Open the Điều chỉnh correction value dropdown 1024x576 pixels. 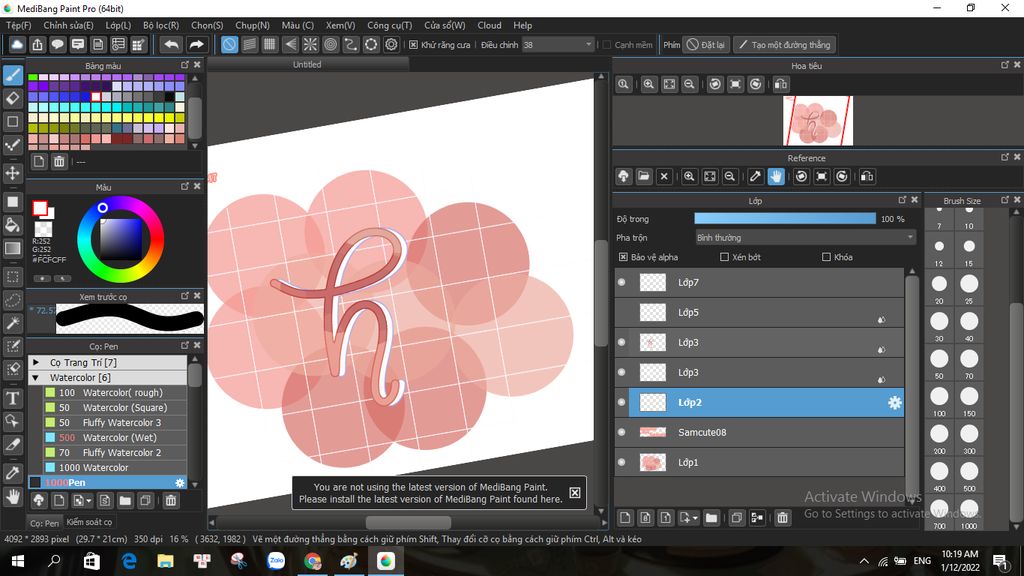click(588, 45)
